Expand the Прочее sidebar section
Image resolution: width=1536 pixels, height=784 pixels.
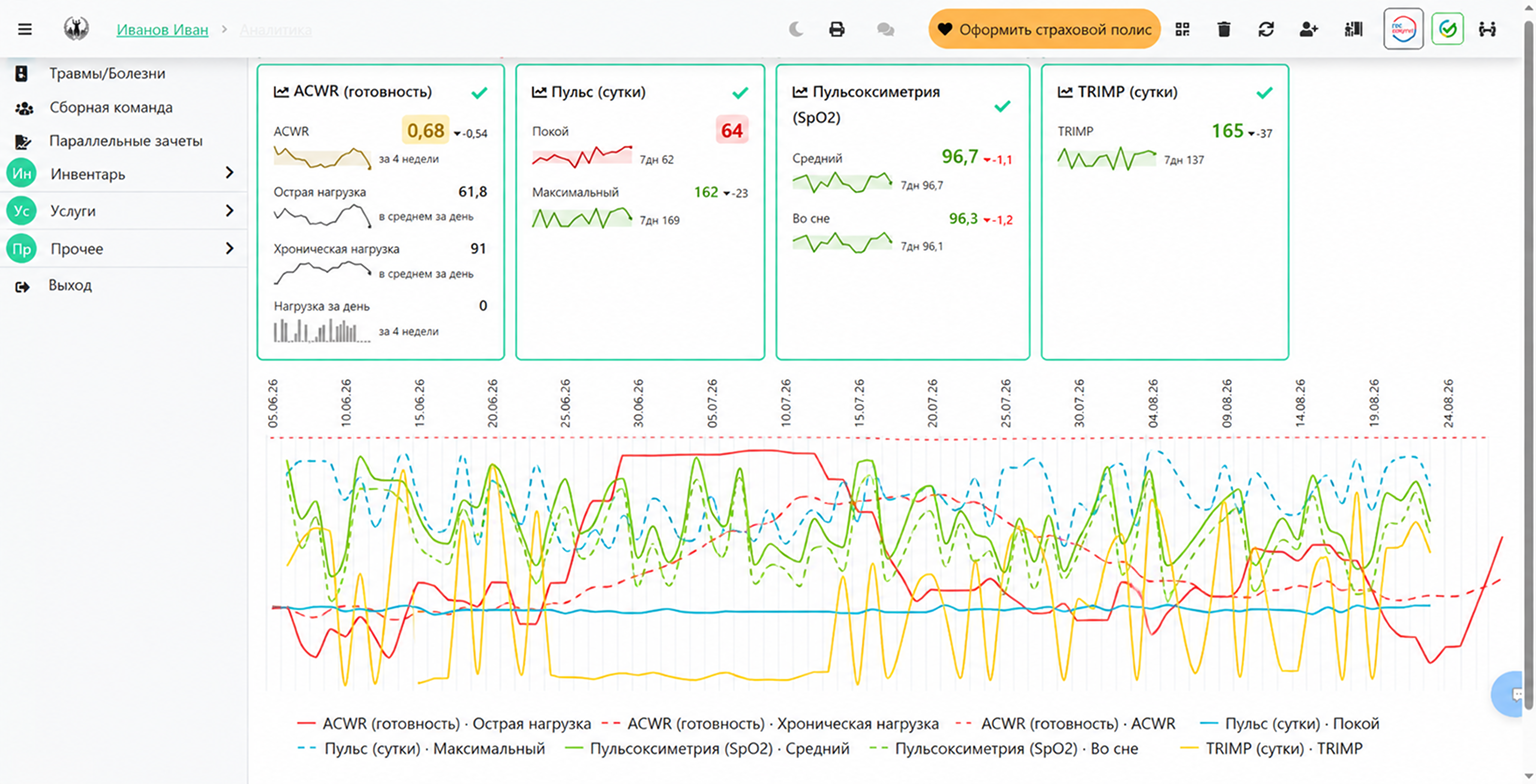coord(123,248)
